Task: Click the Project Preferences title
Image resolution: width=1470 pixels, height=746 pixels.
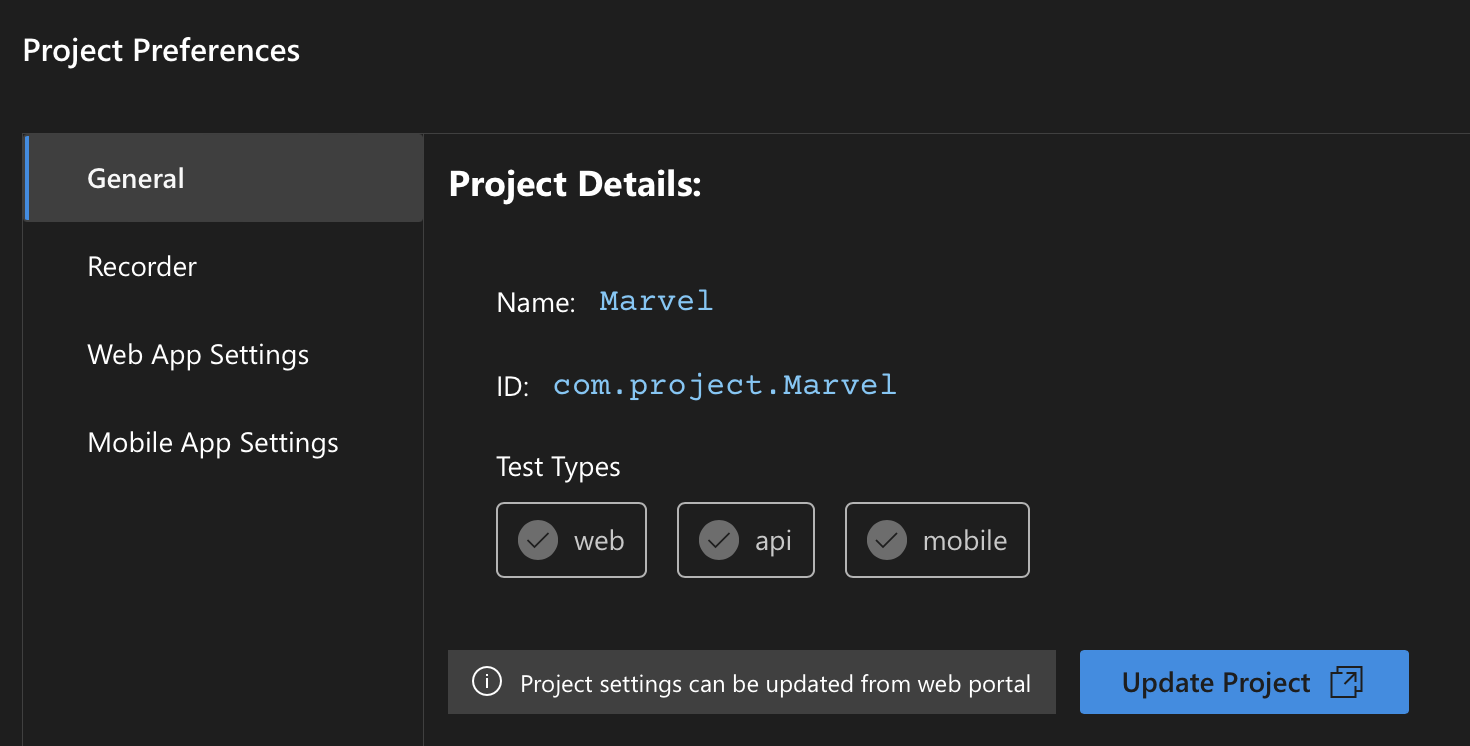Action: [161, 50]
